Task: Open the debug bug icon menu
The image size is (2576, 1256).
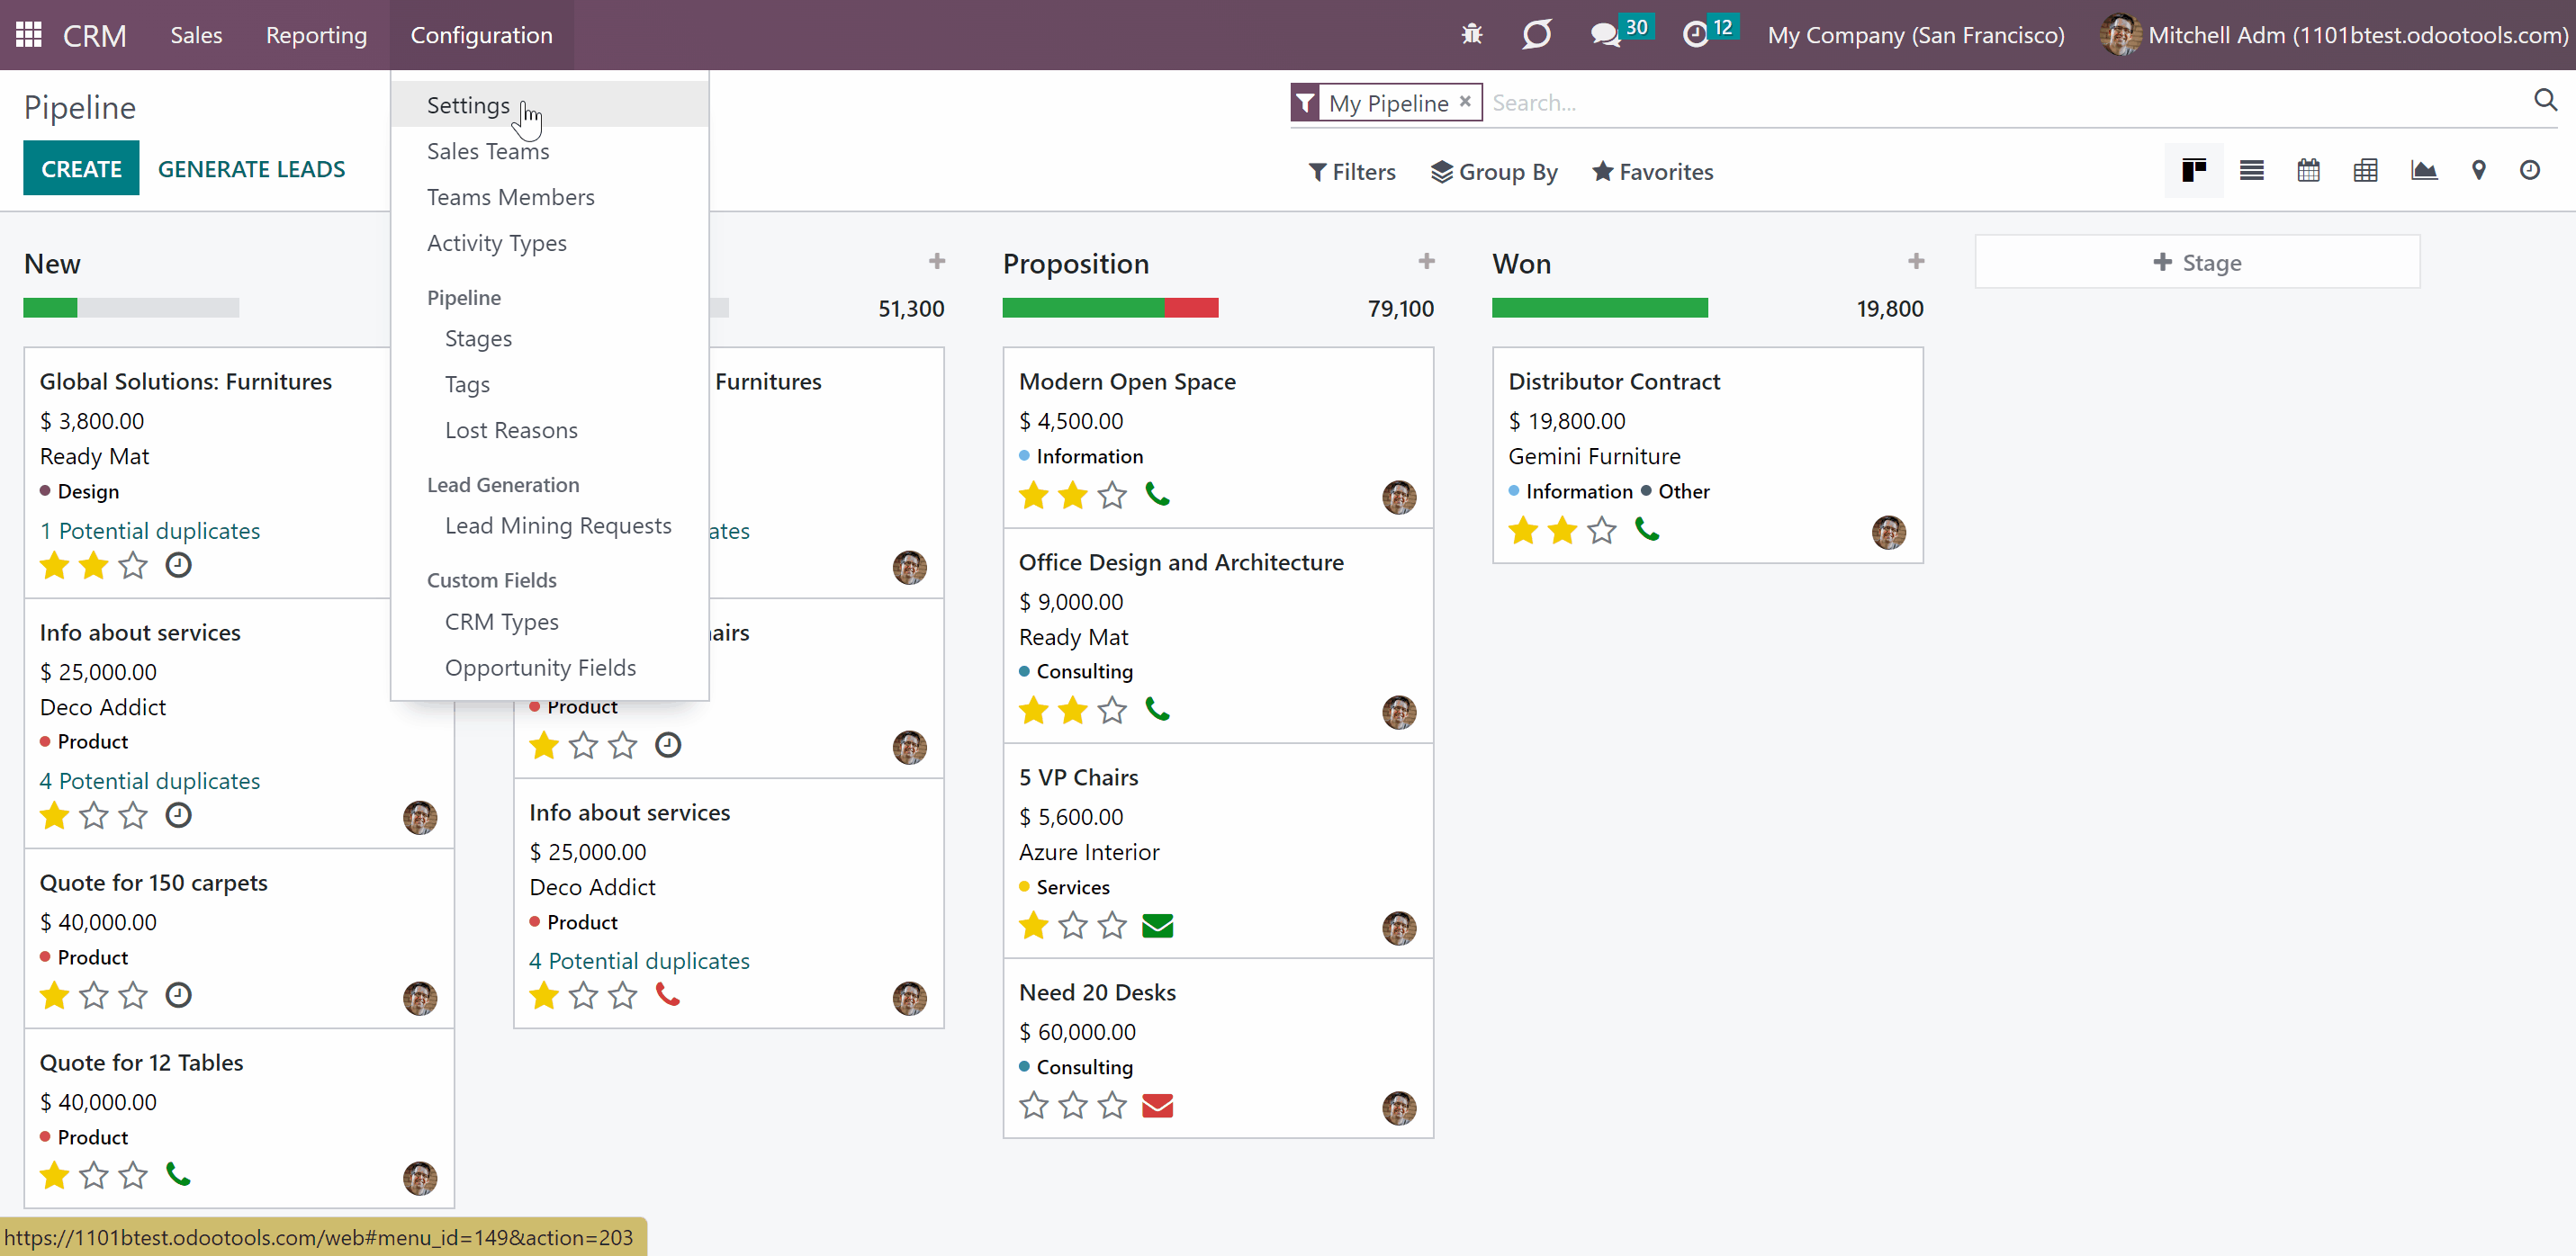Action: coord(1471,34)
